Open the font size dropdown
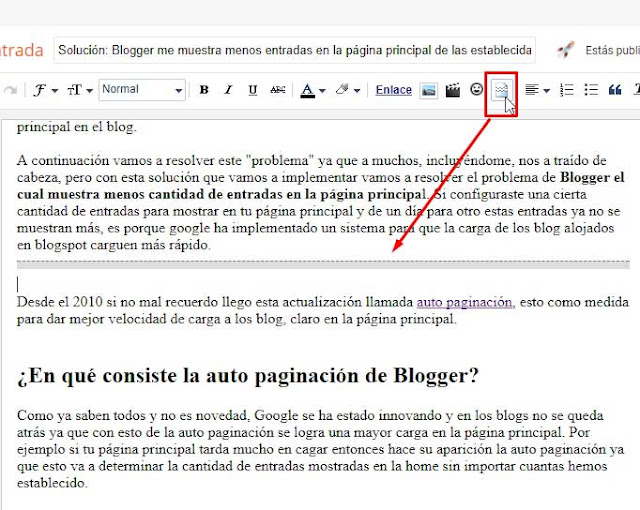The image size is (640, 510). [80, 90]
